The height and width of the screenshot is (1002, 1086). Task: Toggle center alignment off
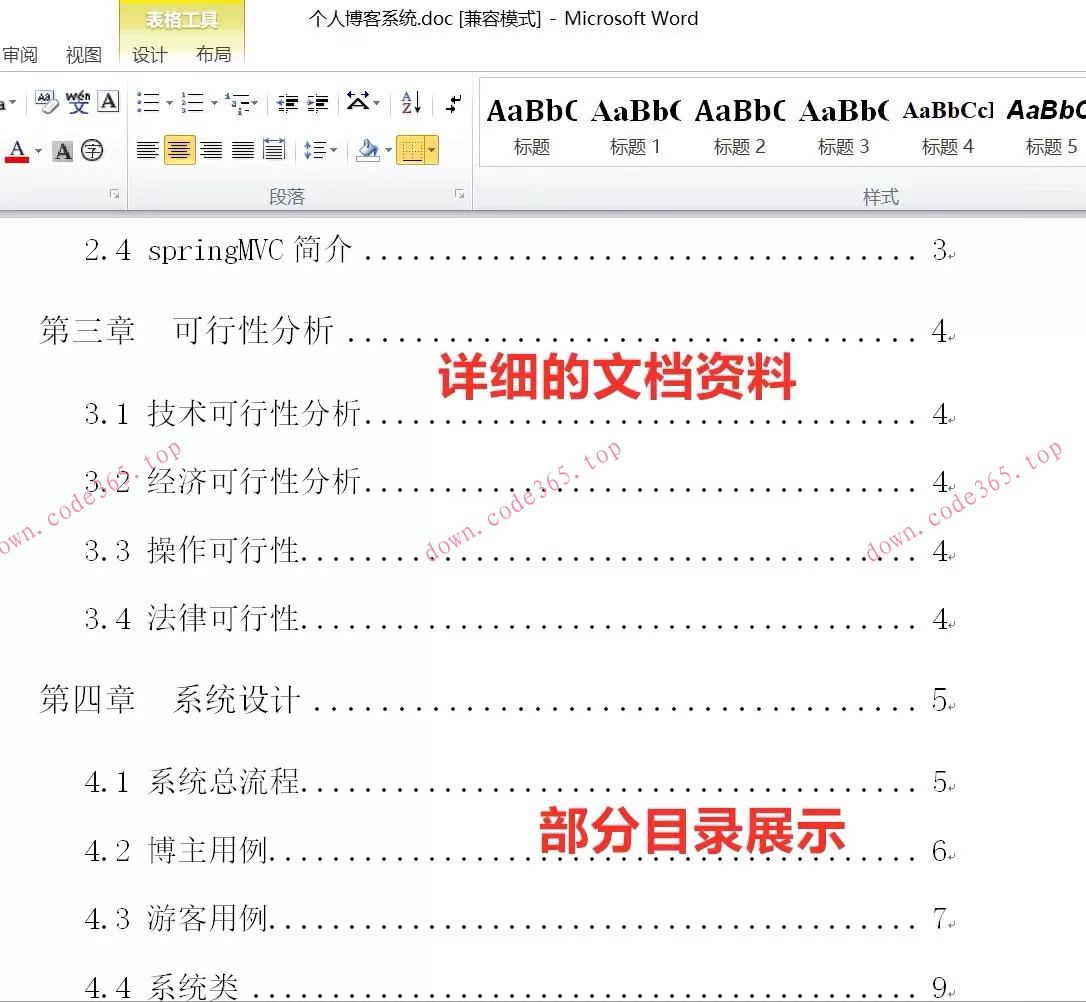(180, 150)
